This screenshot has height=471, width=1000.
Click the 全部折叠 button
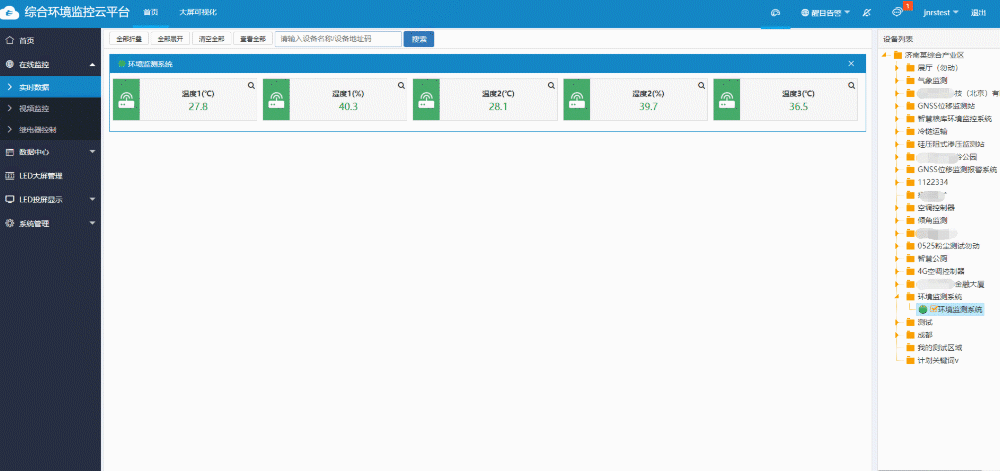coord(129,39)
